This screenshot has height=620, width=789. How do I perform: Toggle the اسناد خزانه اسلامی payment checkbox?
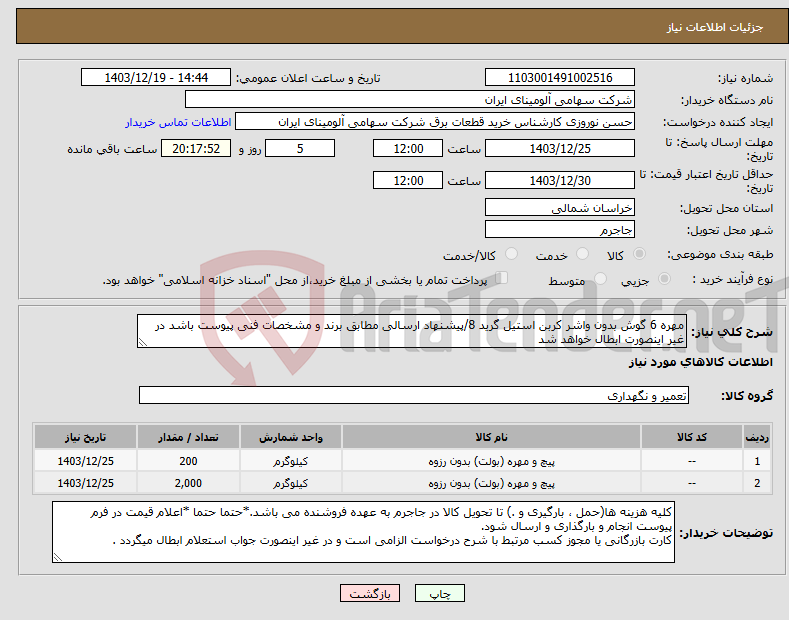[502, 278]
